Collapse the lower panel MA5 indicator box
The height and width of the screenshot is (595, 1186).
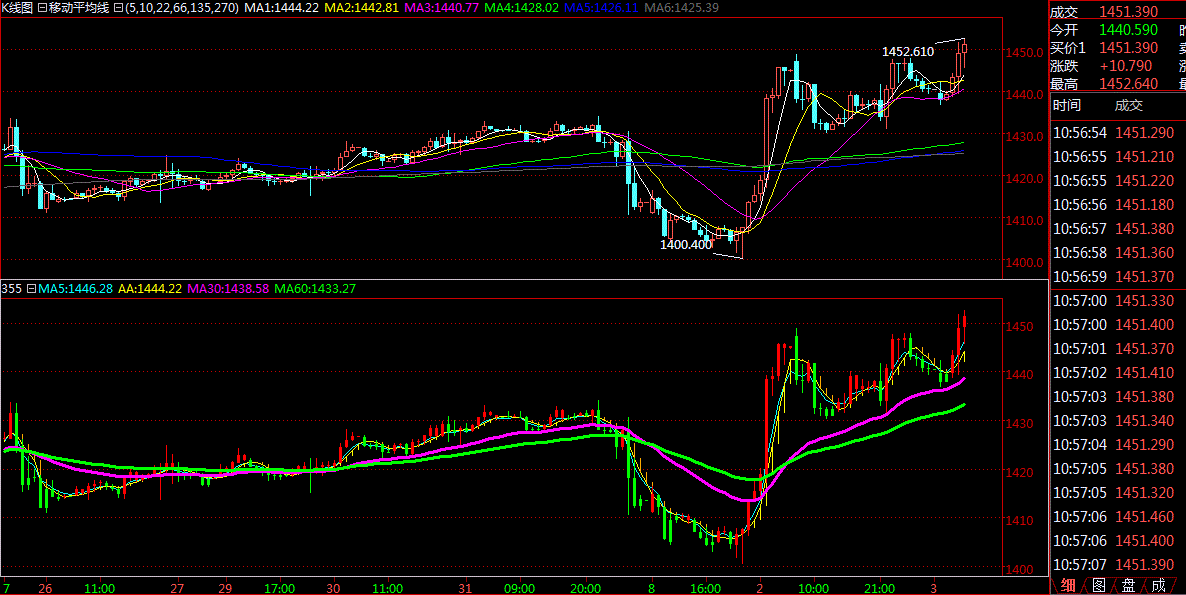point(32,289)
